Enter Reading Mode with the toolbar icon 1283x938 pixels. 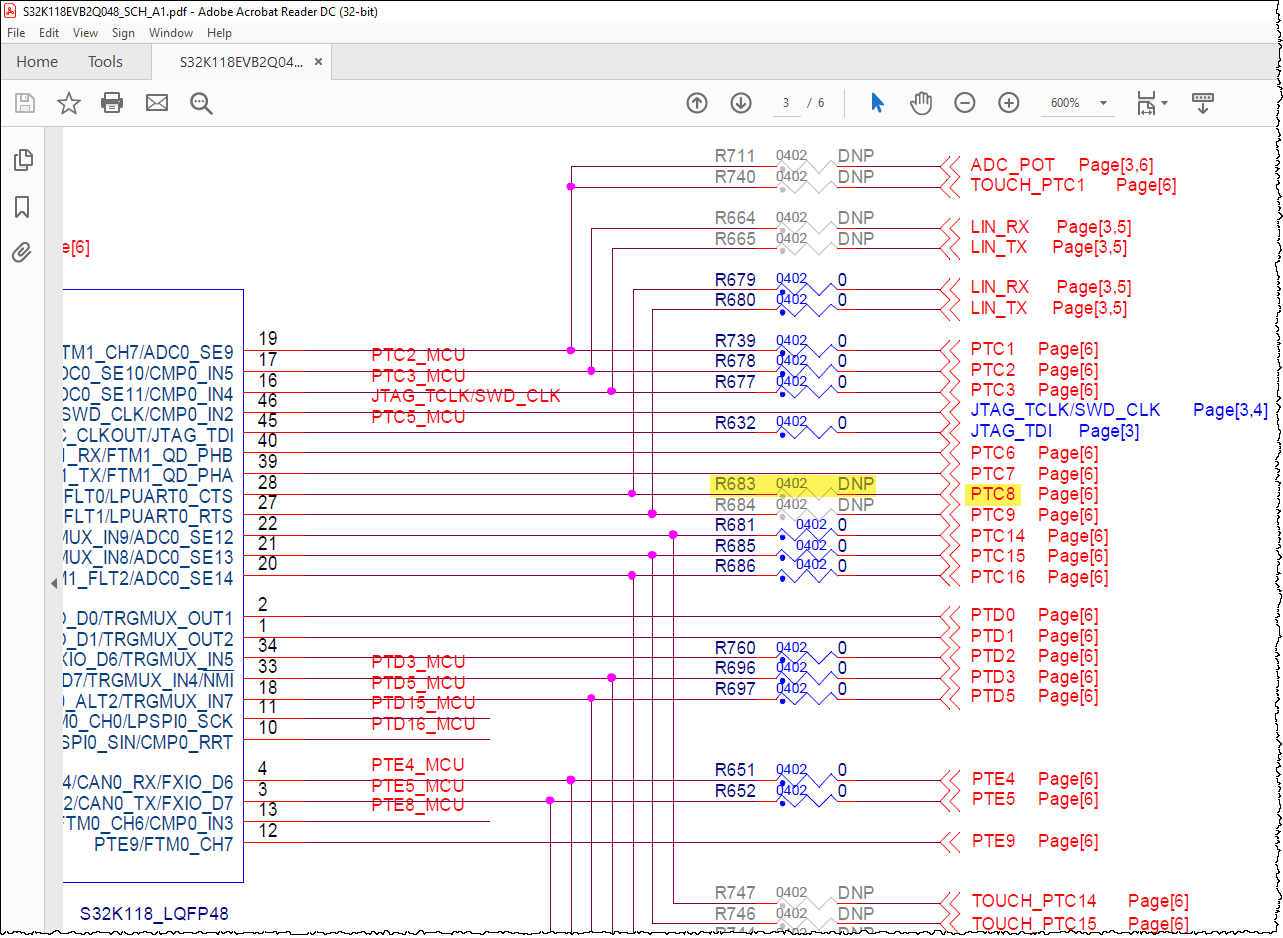point(1203,102)
